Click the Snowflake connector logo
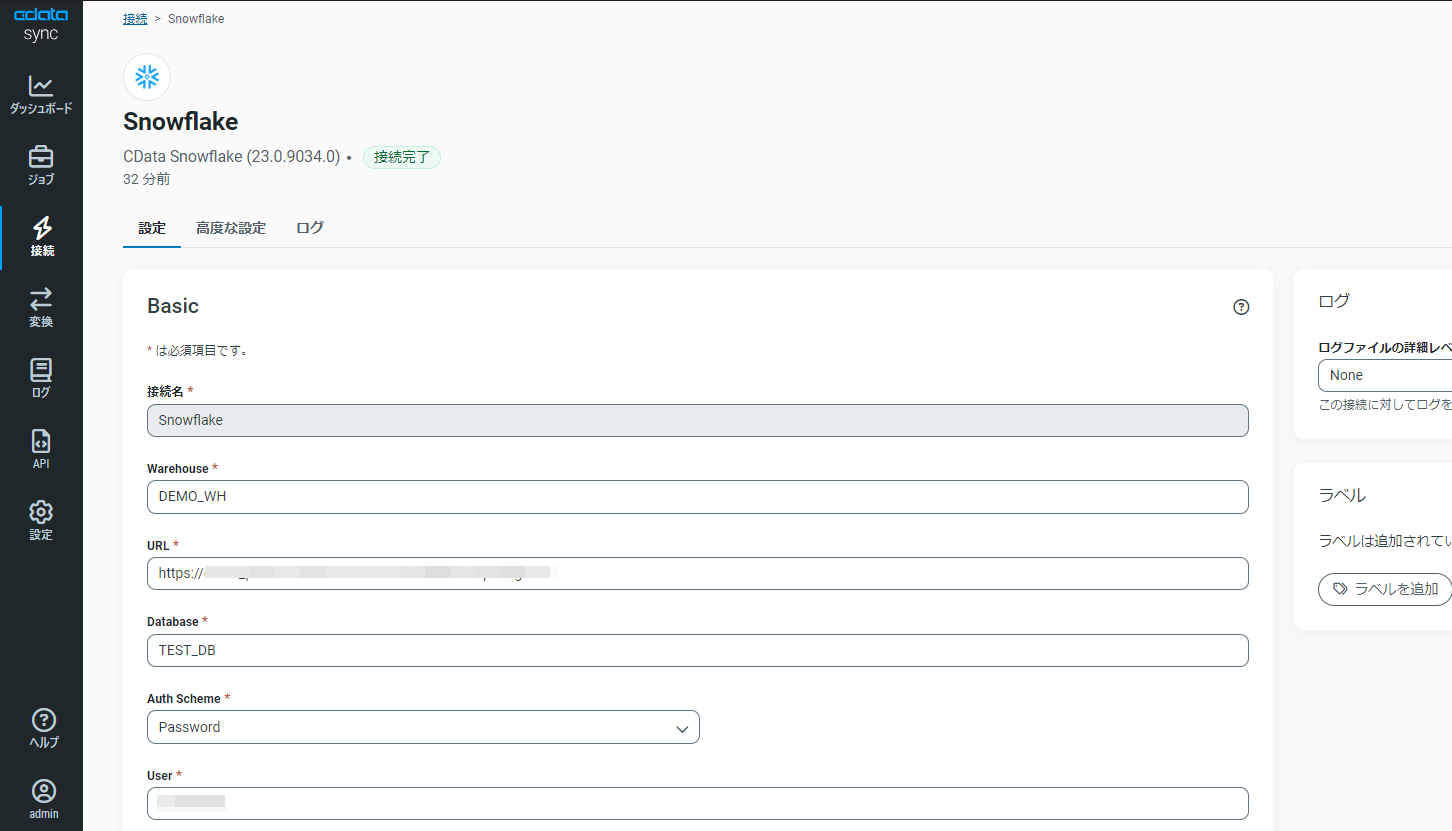Viewport: 1452px width, 831px height. (x=146, y=76)
